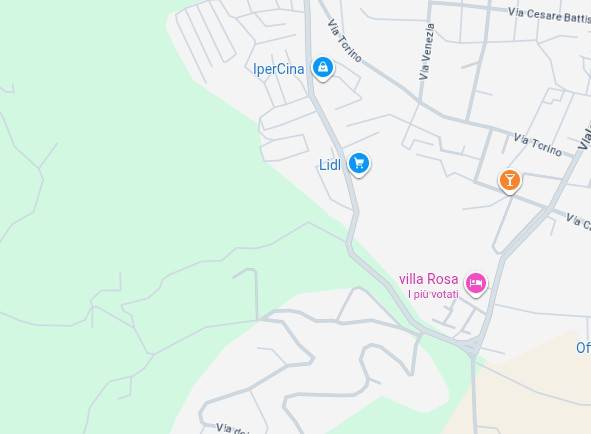Click the partial blue "Of" place label
Screen dimensions: 591x434
click(x=583, y=347)
